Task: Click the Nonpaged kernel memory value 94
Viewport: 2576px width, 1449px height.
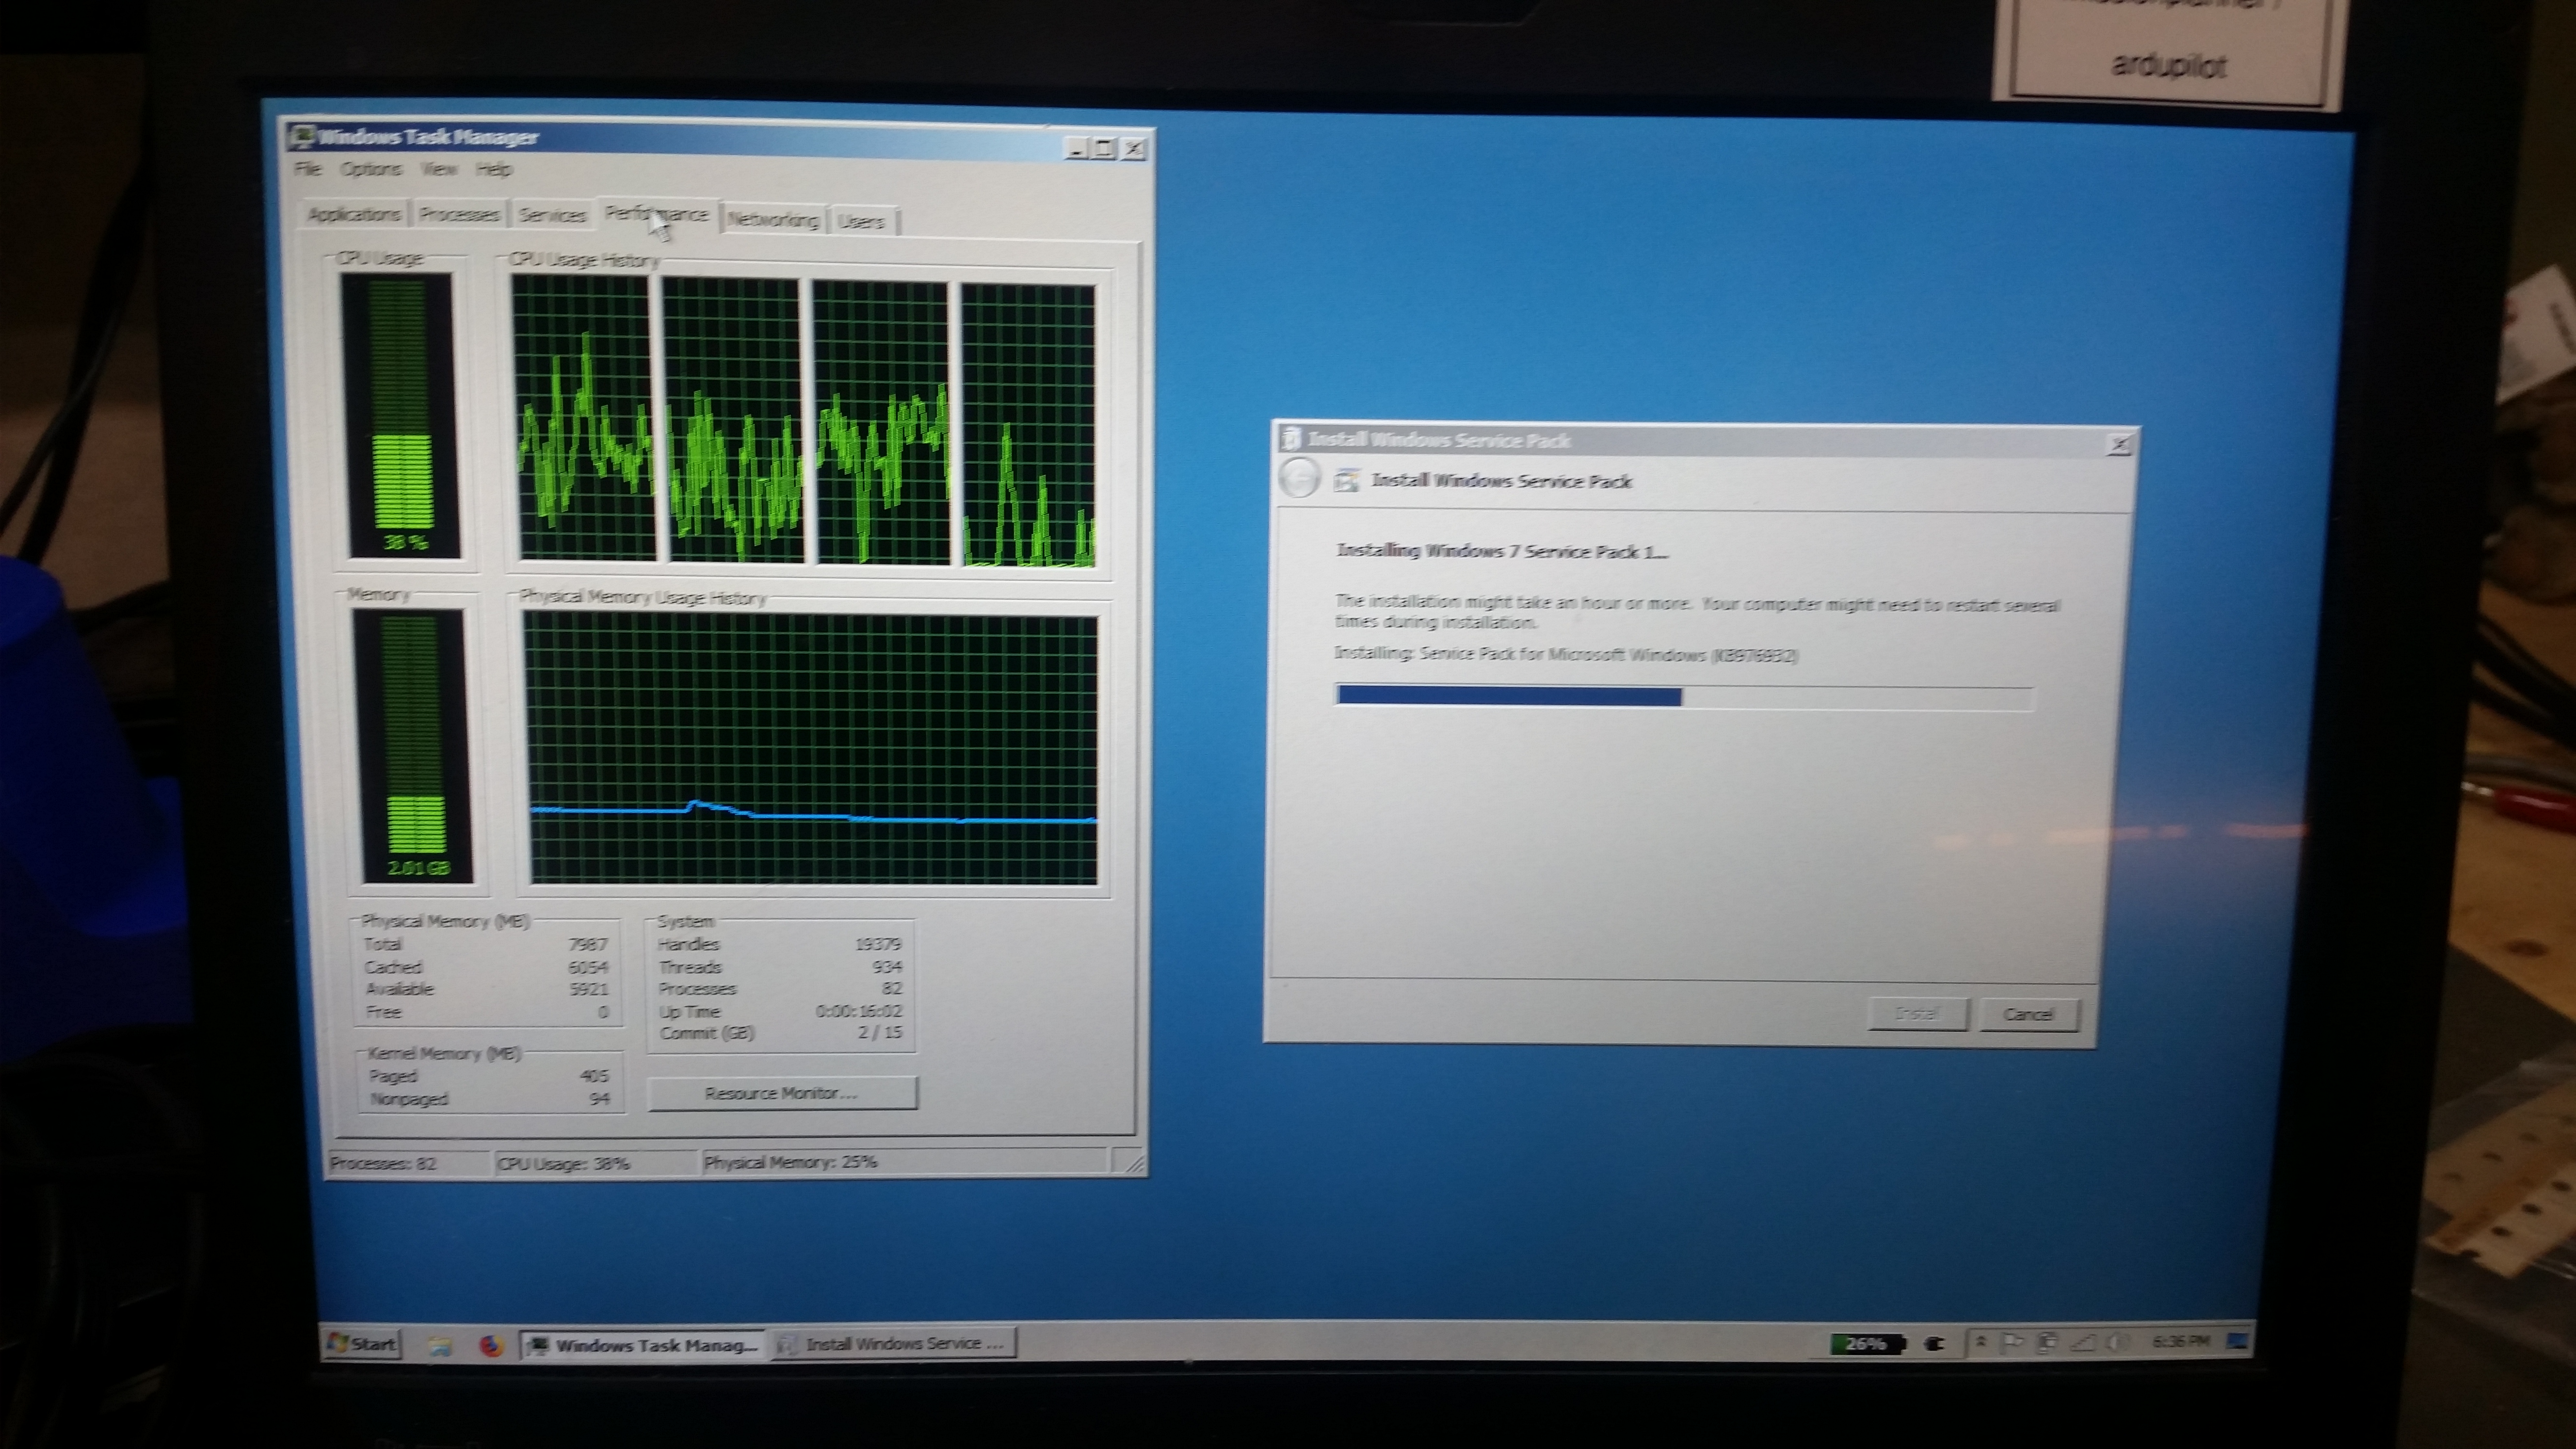Action: [600, 1099]
